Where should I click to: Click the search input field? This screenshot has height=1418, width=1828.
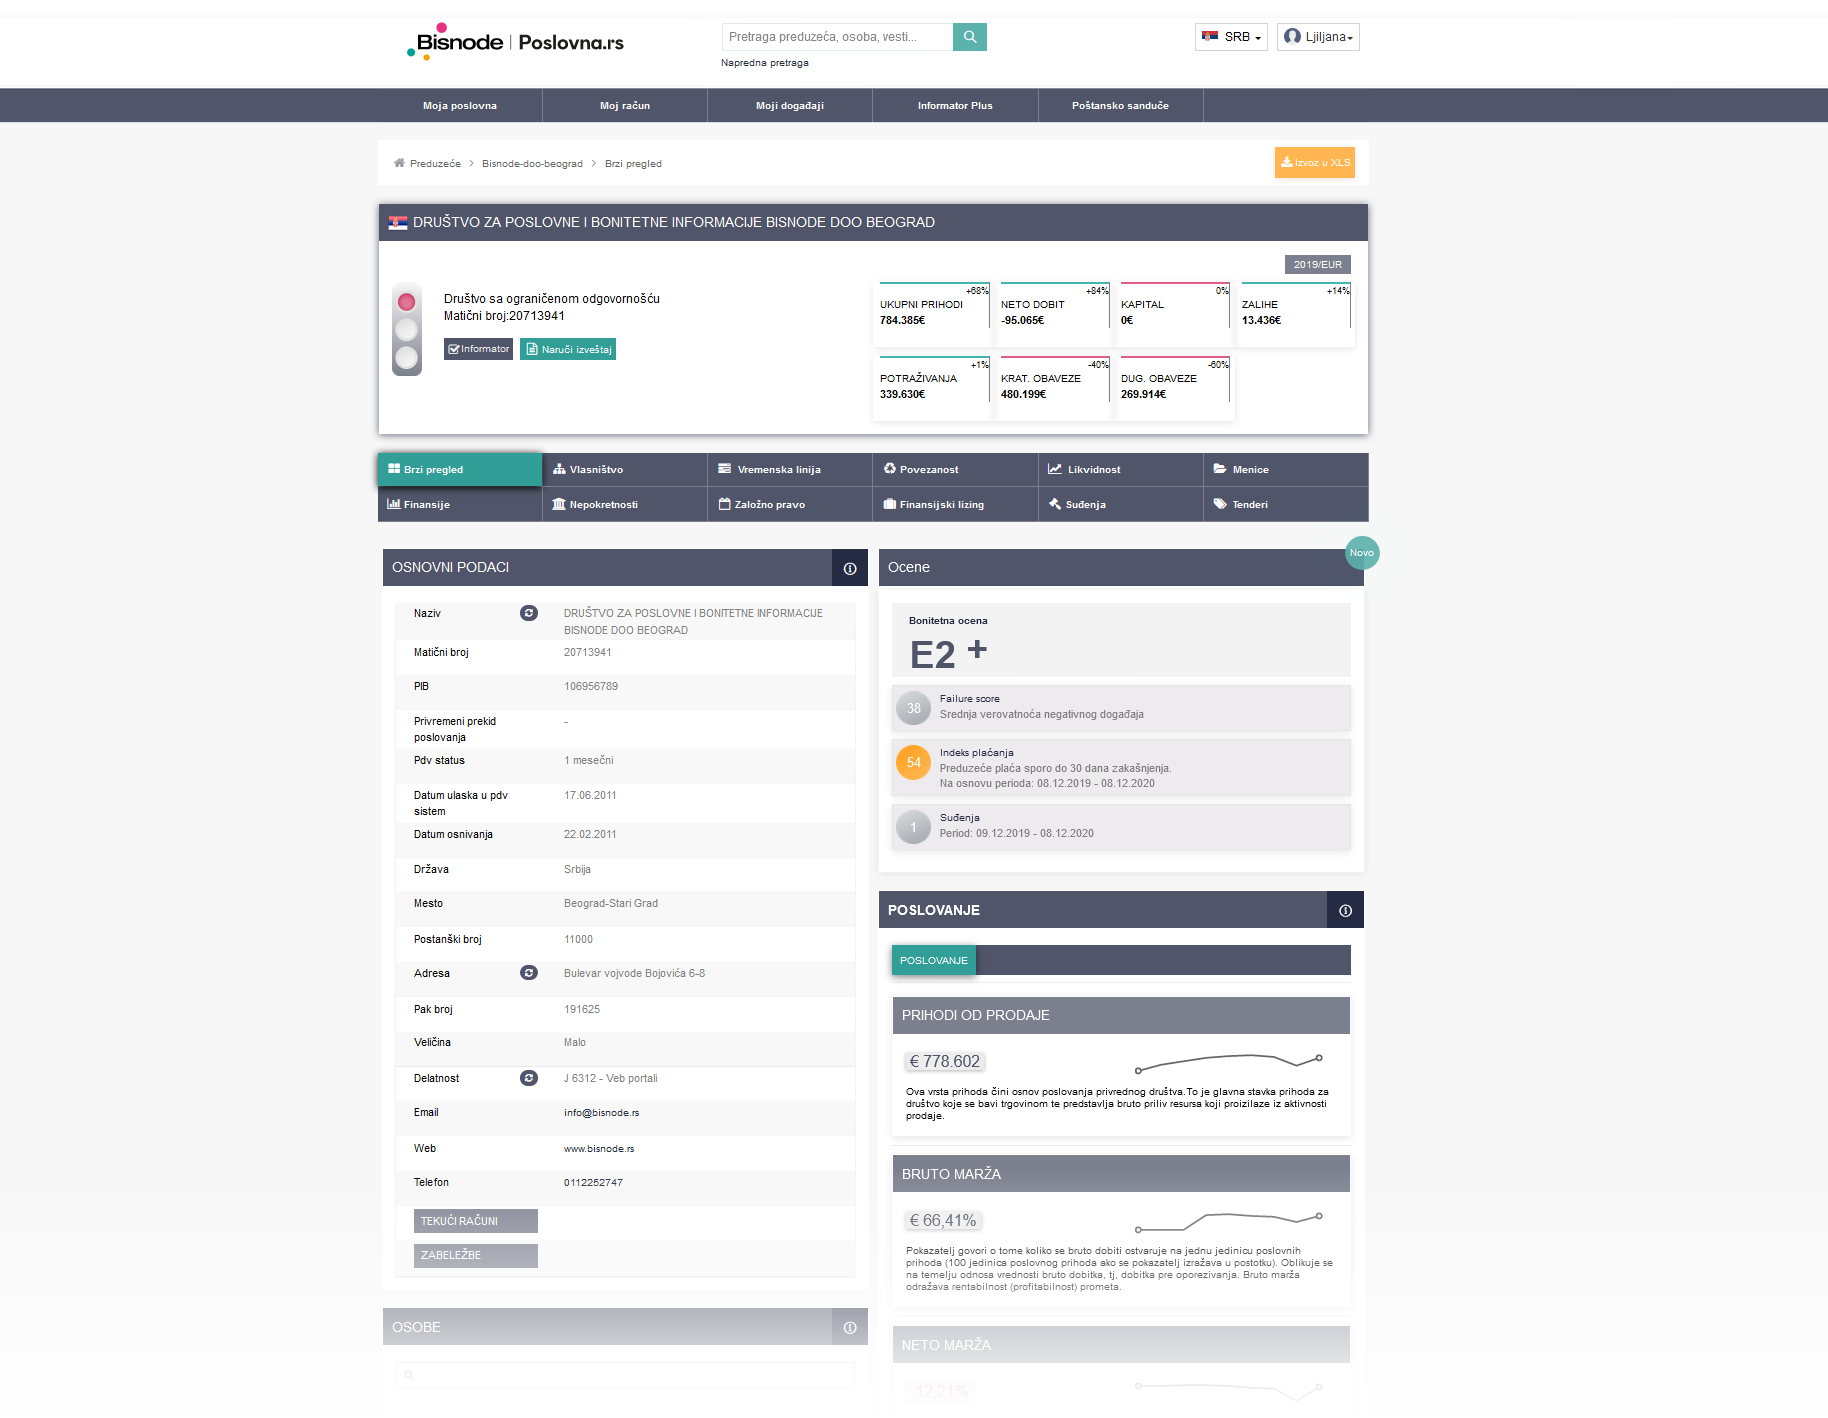pyautogui.click(x=837, y=37)
